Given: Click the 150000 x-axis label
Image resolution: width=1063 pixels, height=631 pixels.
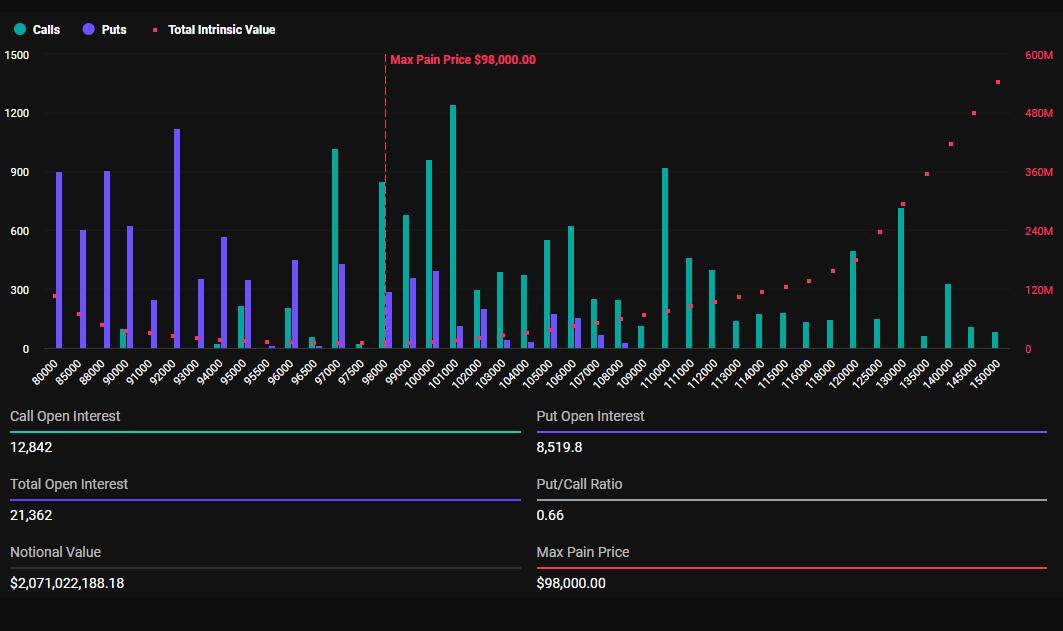Looking at the screenshot, I should [x=985, y=374].
